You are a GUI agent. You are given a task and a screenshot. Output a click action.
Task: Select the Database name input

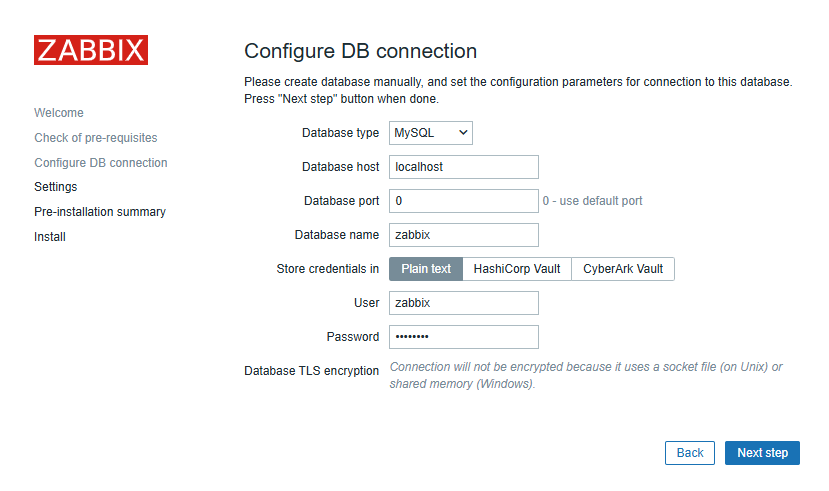pos(464,235)
